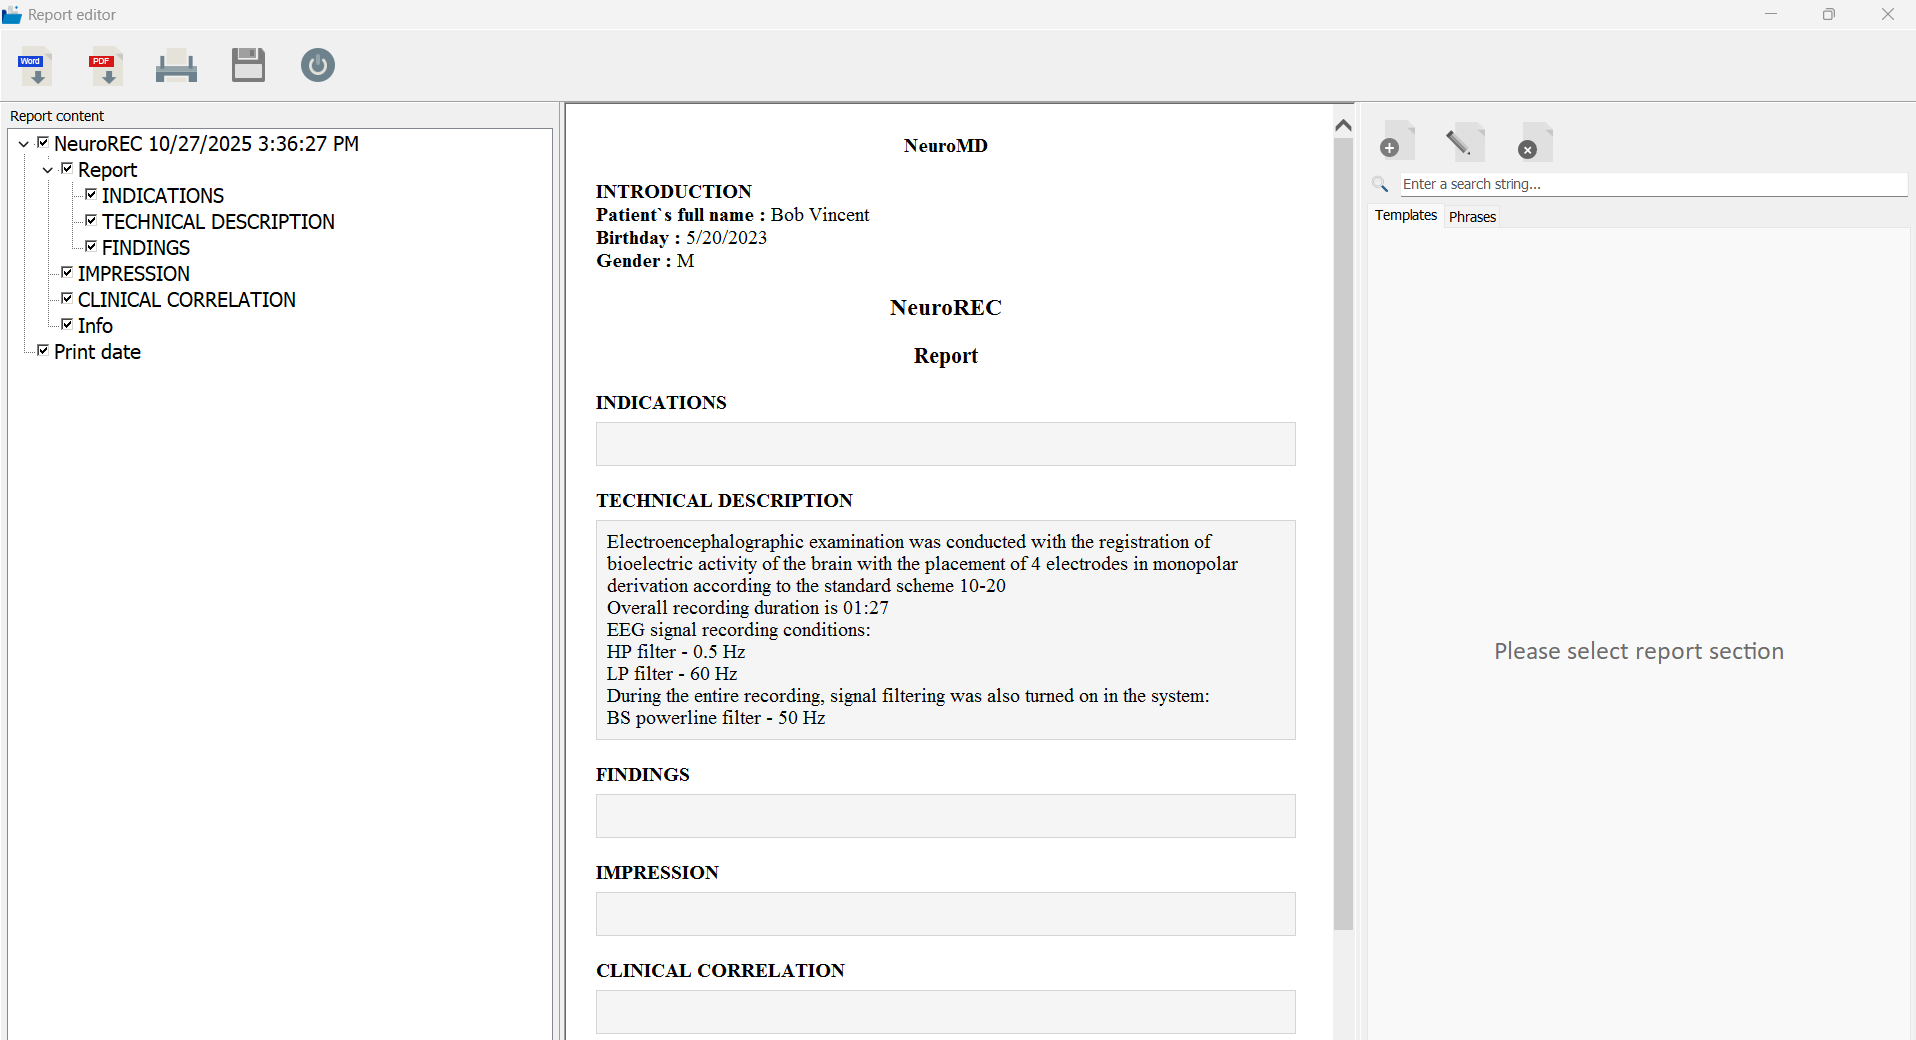This screenshot has width=1916, height=1040.
Task: Uncheck the INDICATIONS checkbox in tree
Action: click(x=91, y=195)
